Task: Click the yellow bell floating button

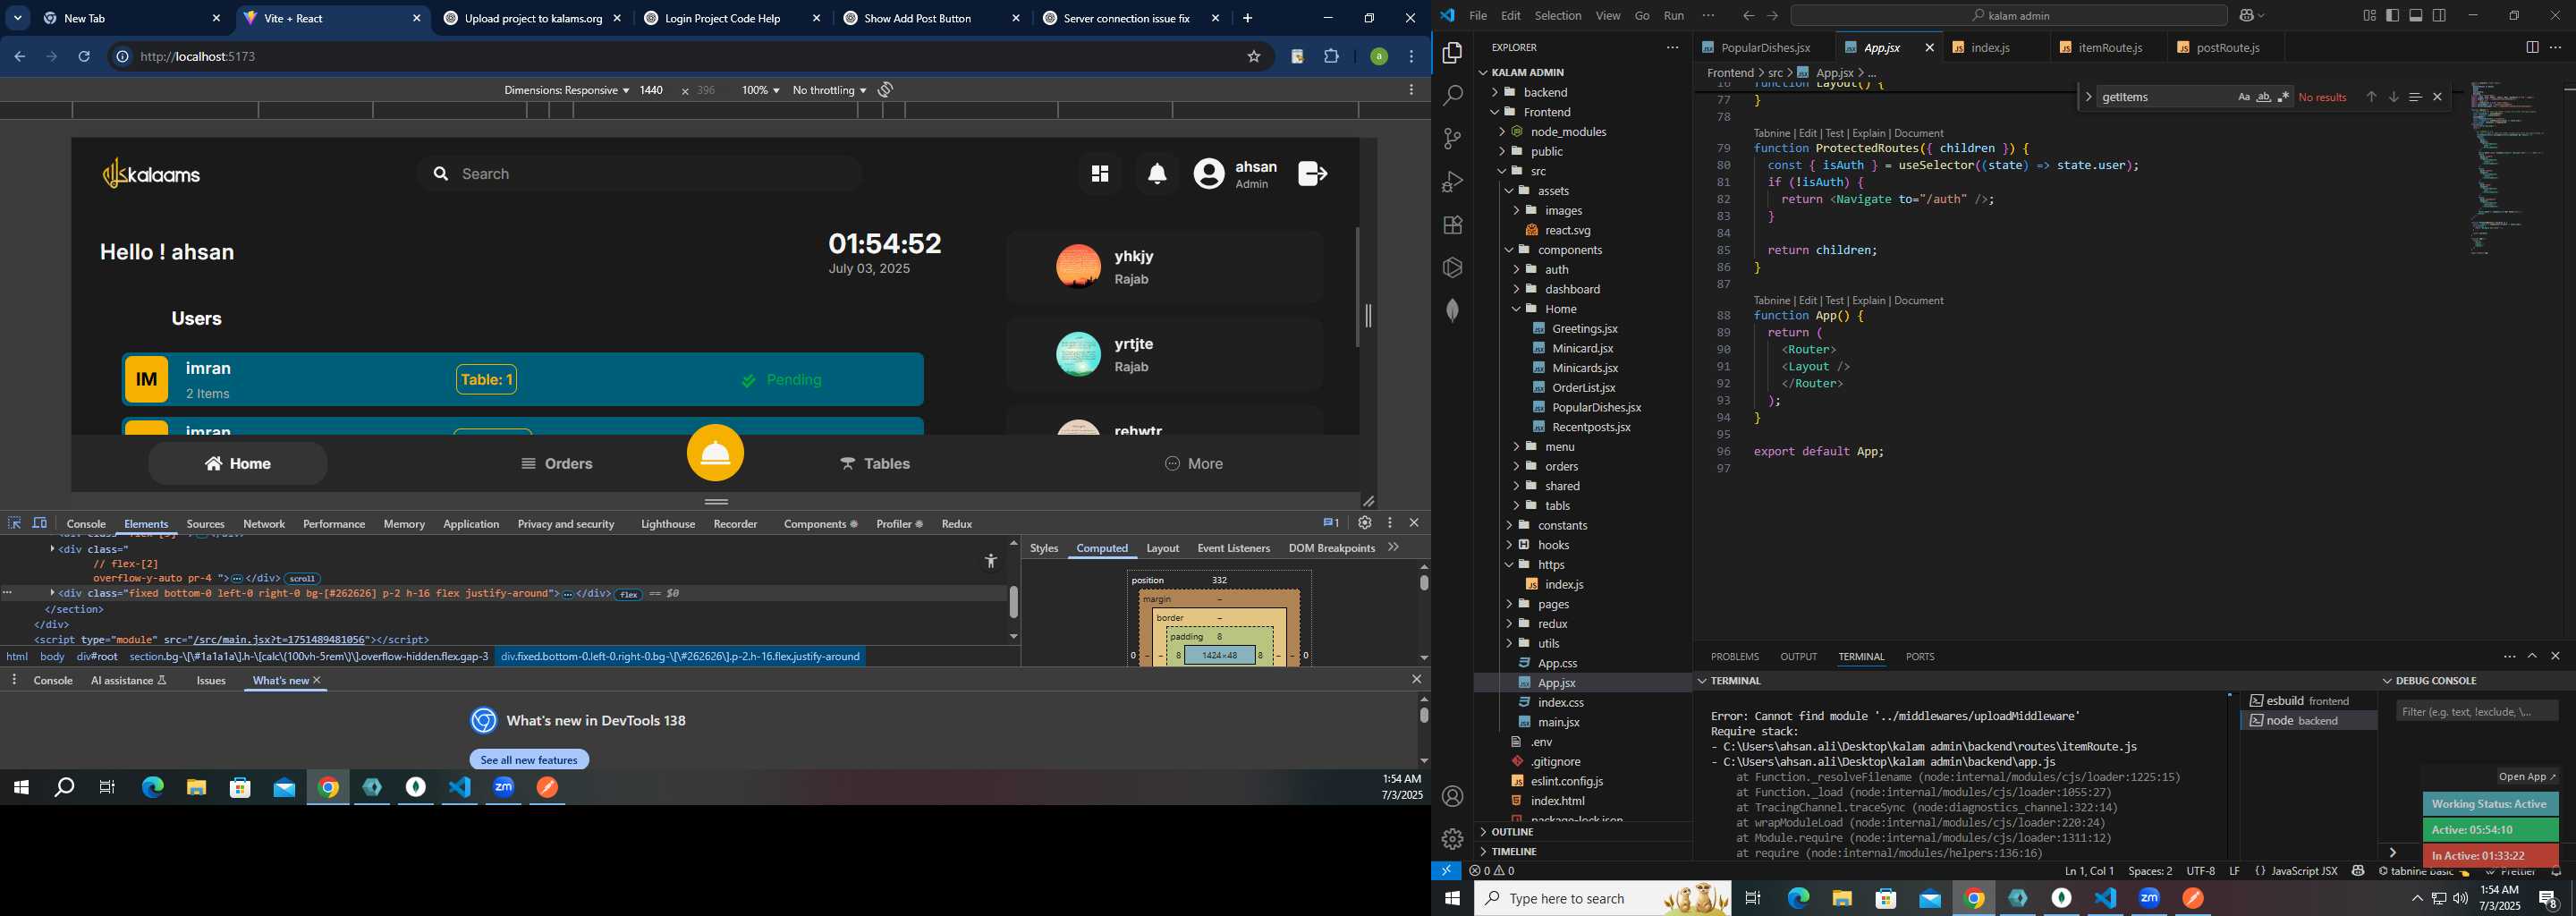Action: point(716,453)
